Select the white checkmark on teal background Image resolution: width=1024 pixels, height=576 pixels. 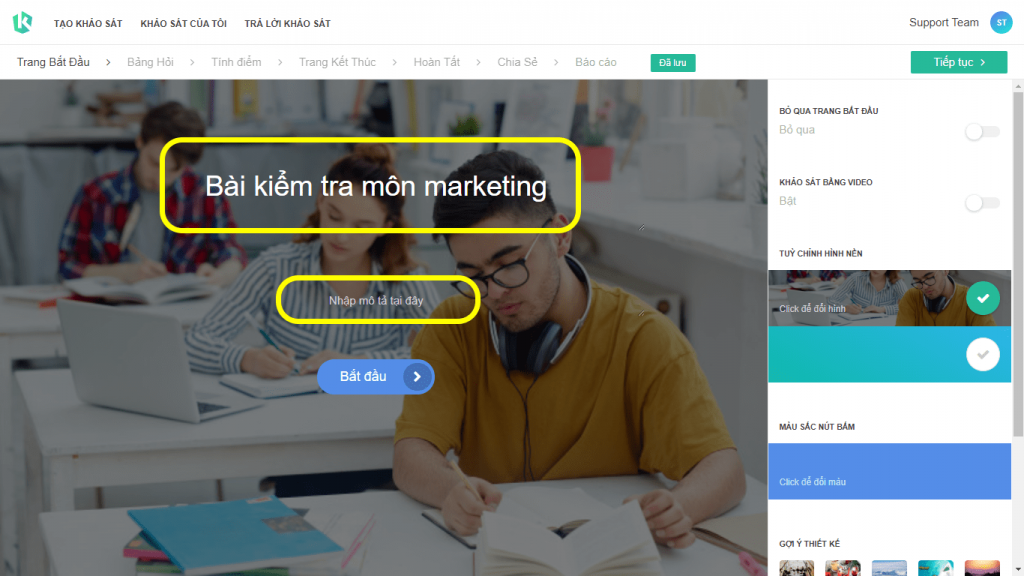coord(982,355)
